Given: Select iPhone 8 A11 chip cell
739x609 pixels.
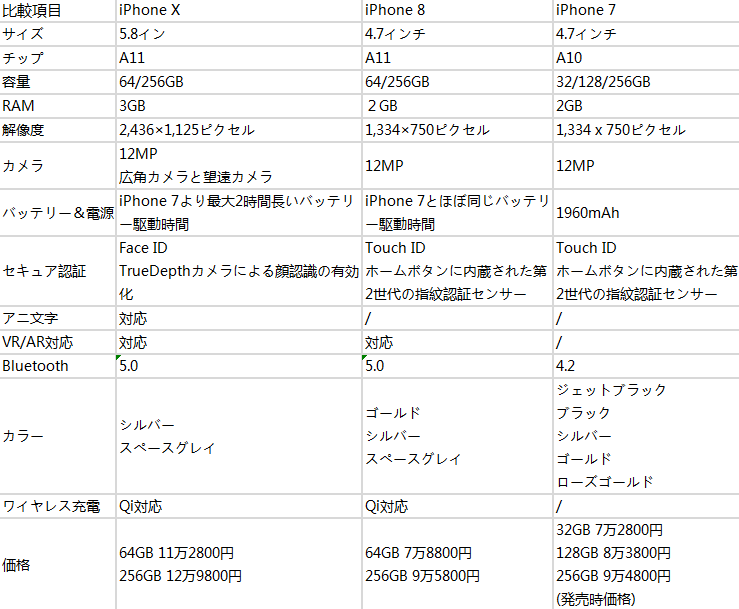Looking at the screenshot, I should (457, 58).
